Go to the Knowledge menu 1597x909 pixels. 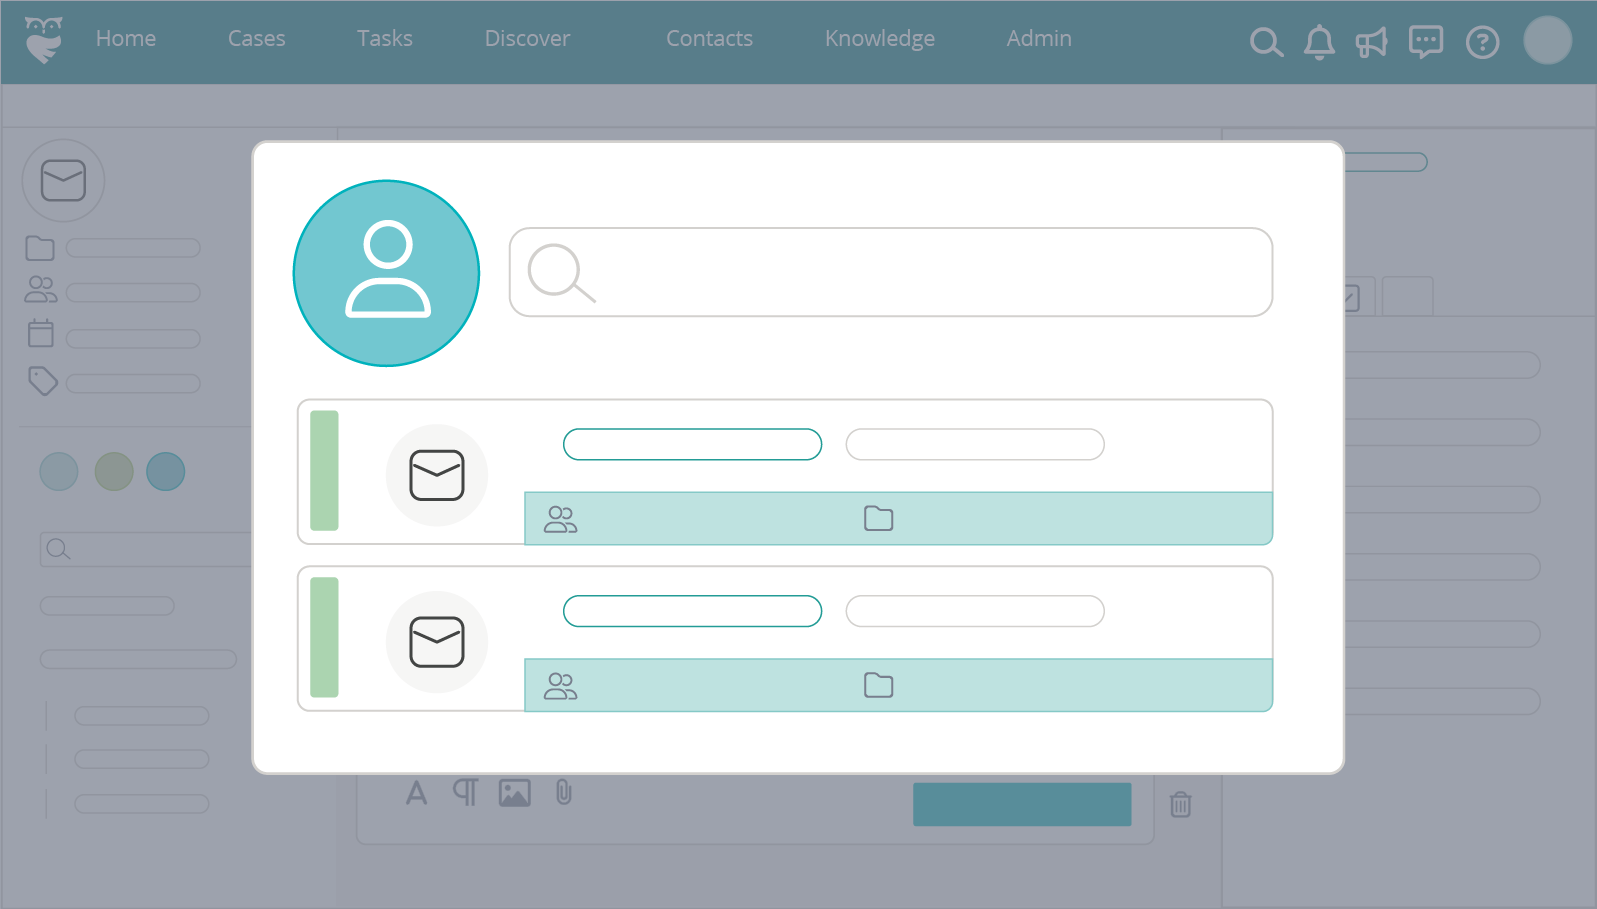pos(879,39)
